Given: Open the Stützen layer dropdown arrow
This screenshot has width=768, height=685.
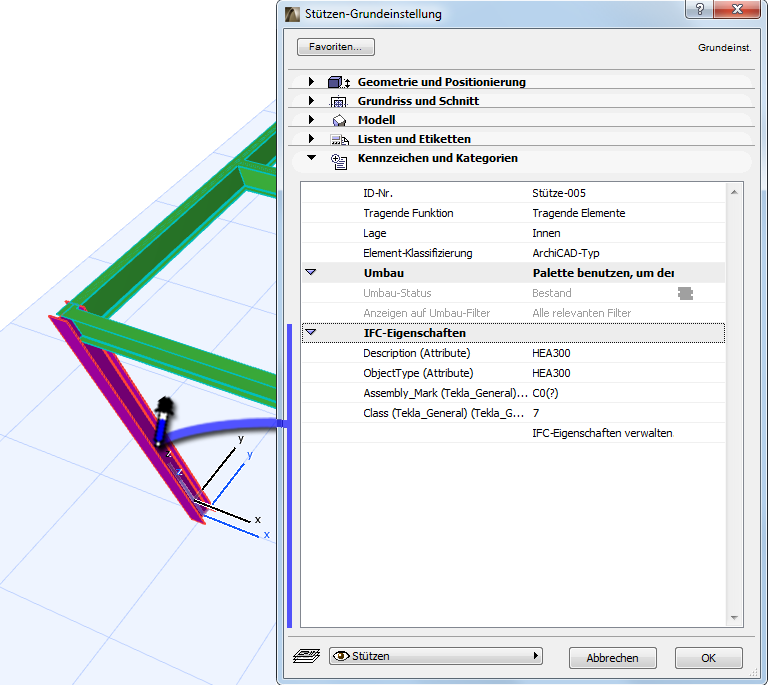Looking at the screenshot, I should (x=536, y=655).
